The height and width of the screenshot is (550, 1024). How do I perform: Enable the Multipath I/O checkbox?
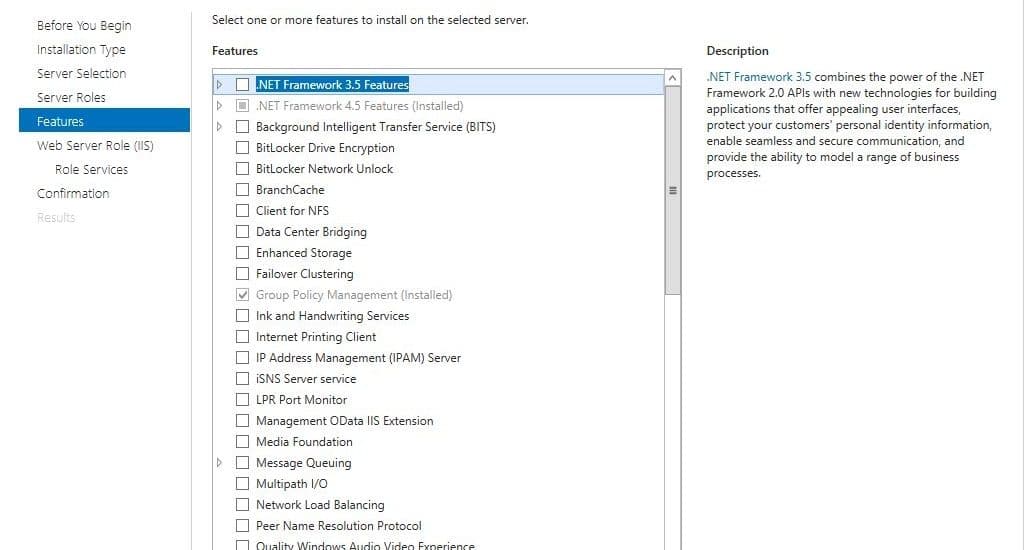242,483
